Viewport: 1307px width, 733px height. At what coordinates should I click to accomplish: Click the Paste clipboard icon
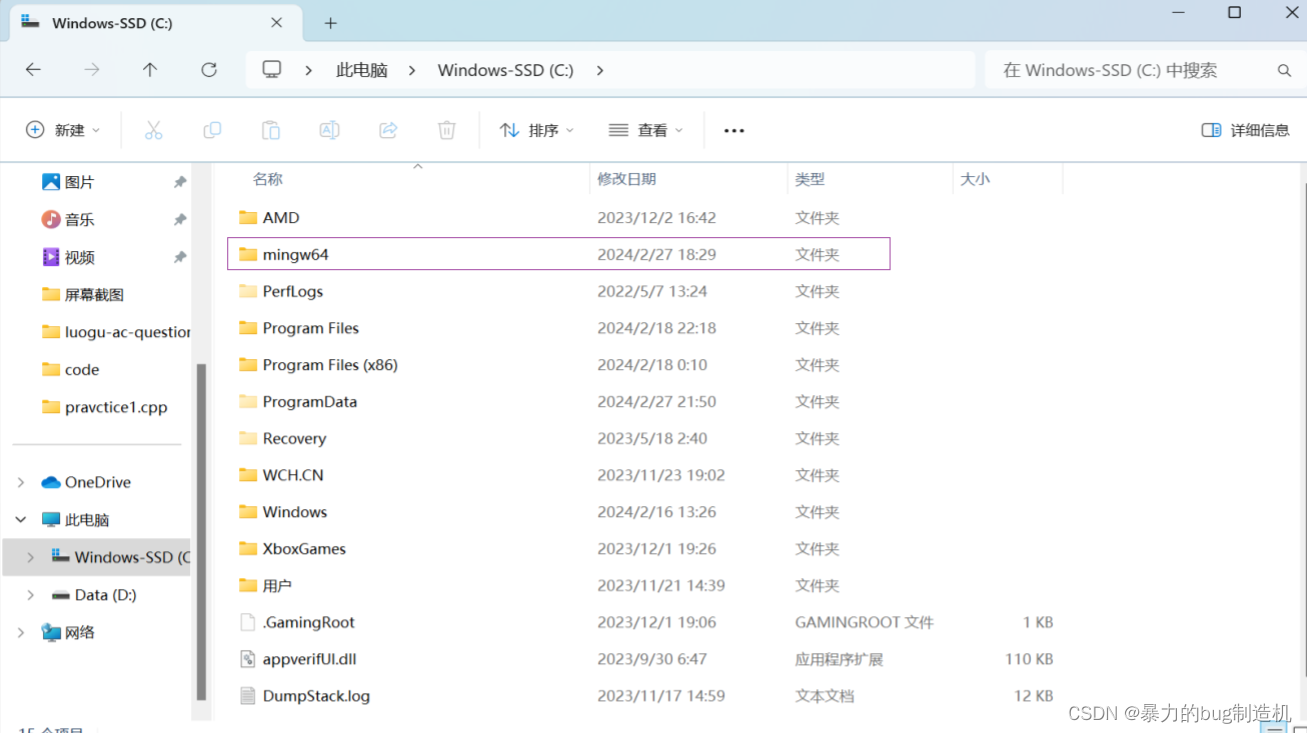[x=270, y=130]
